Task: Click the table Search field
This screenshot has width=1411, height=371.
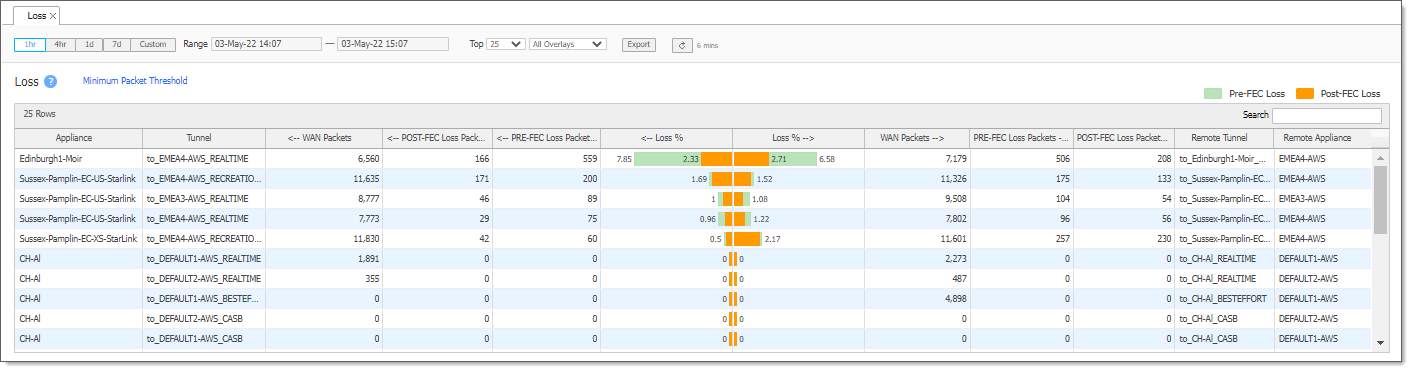Action: [x=1326, y=115]
